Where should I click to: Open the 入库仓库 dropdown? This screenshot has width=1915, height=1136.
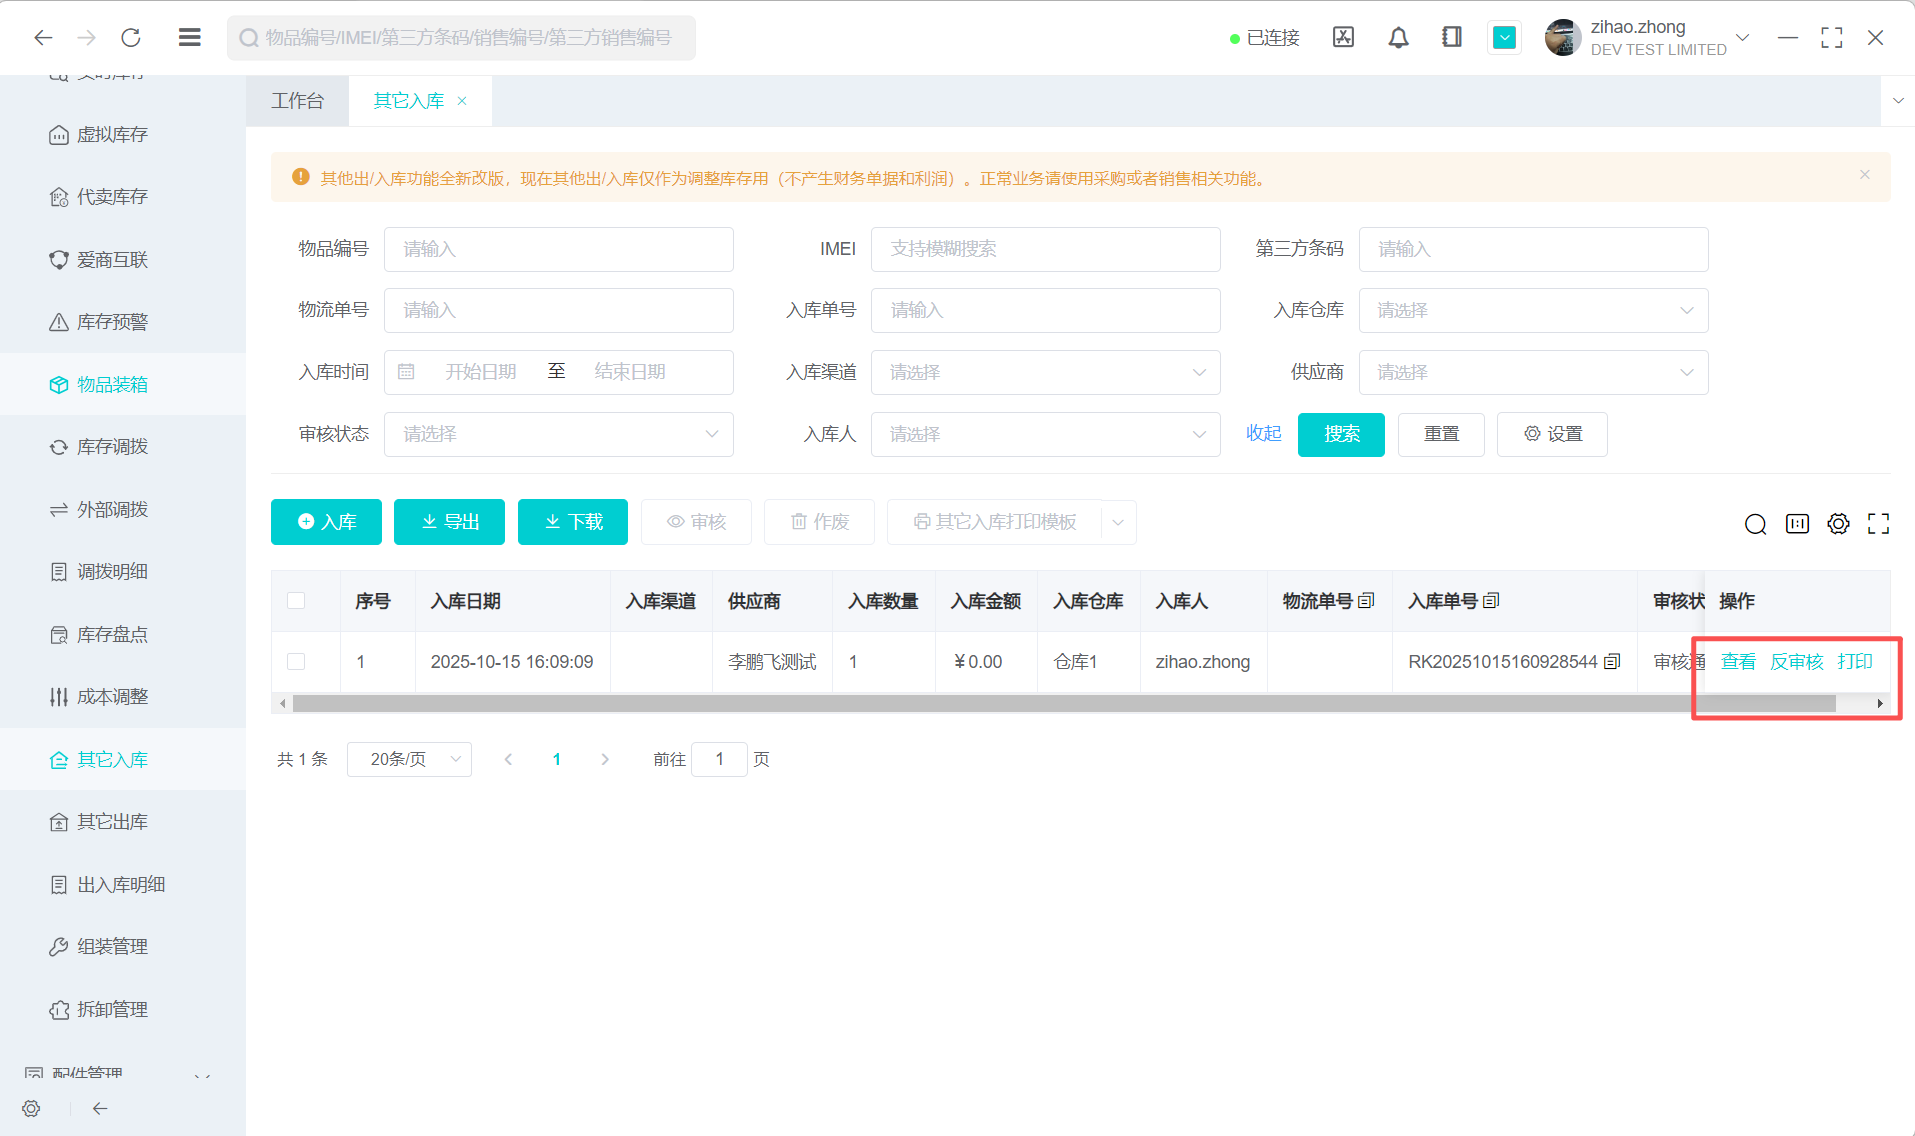tap(1532, 311)
